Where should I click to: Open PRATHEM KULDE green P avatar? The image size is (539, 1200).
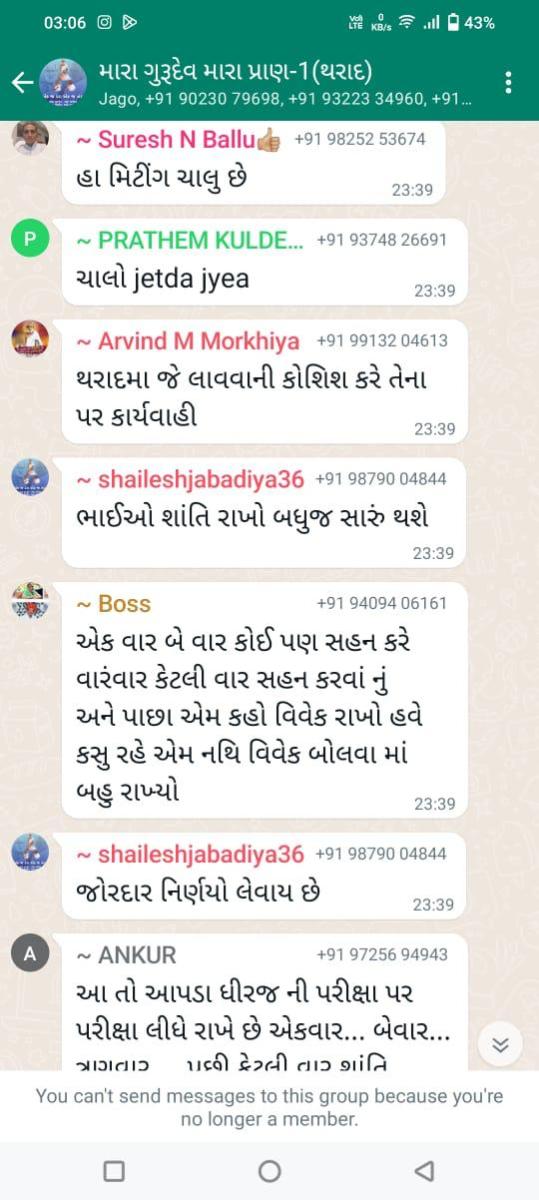pos(30,238)
